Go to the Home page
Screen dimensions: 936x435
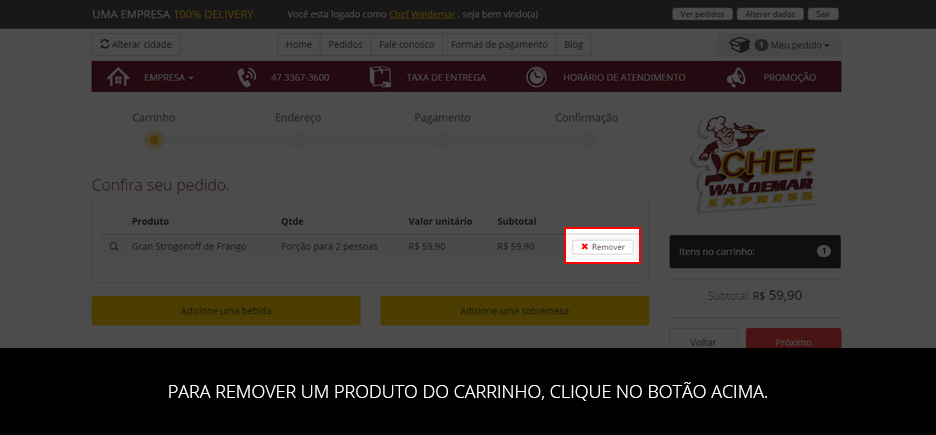tap(299, 45)
